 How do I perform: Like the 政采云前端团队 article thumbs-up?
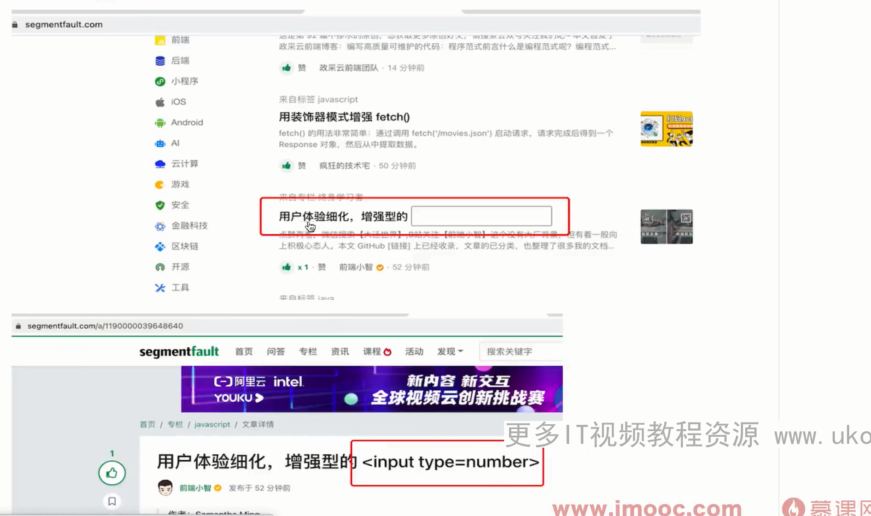(x=286, y=68)
